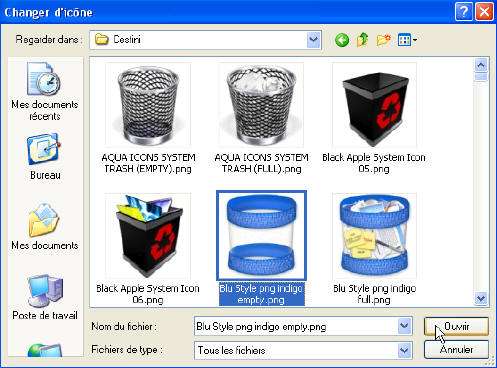Expand the Regarder dans folder dropdown

click(x=313, y=40)
